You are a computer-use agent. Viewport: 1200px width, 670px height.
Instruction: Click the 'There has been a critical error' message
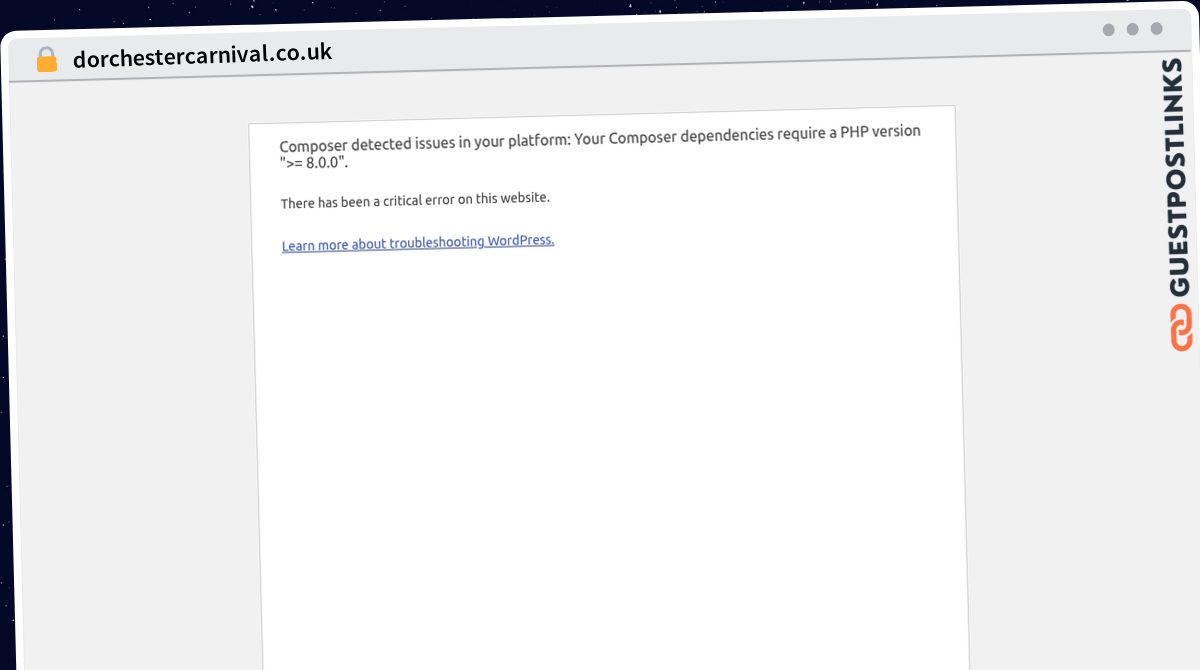(x=415, y=200)
